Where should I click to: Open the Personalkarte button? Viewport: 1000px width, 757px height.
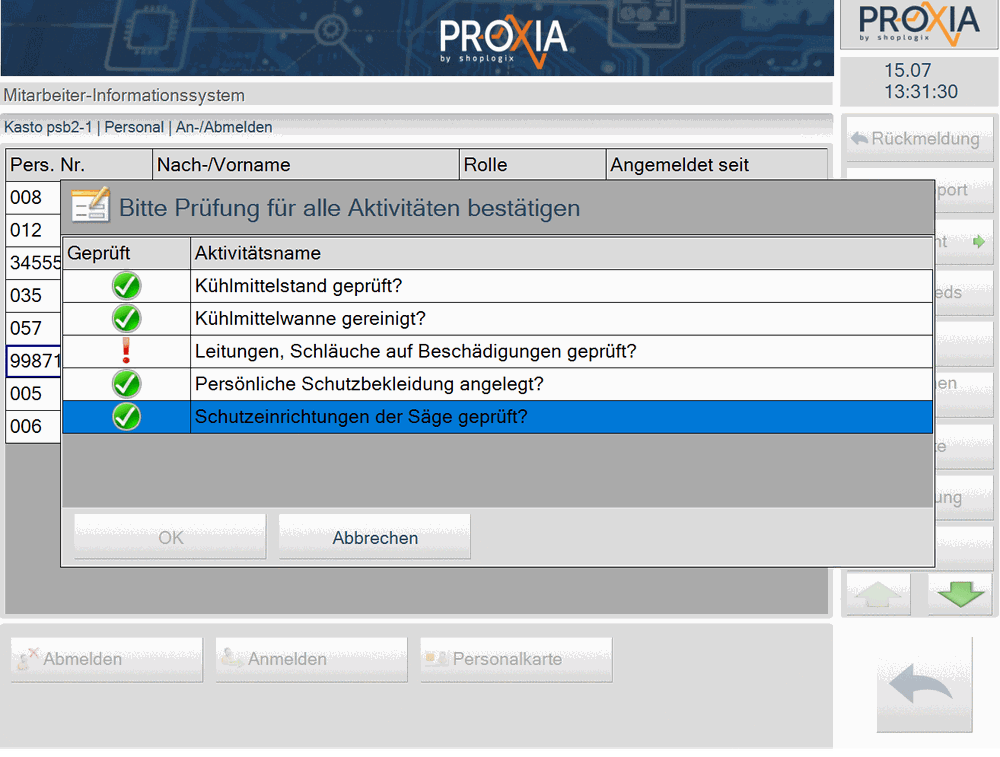tap(517, 659)
